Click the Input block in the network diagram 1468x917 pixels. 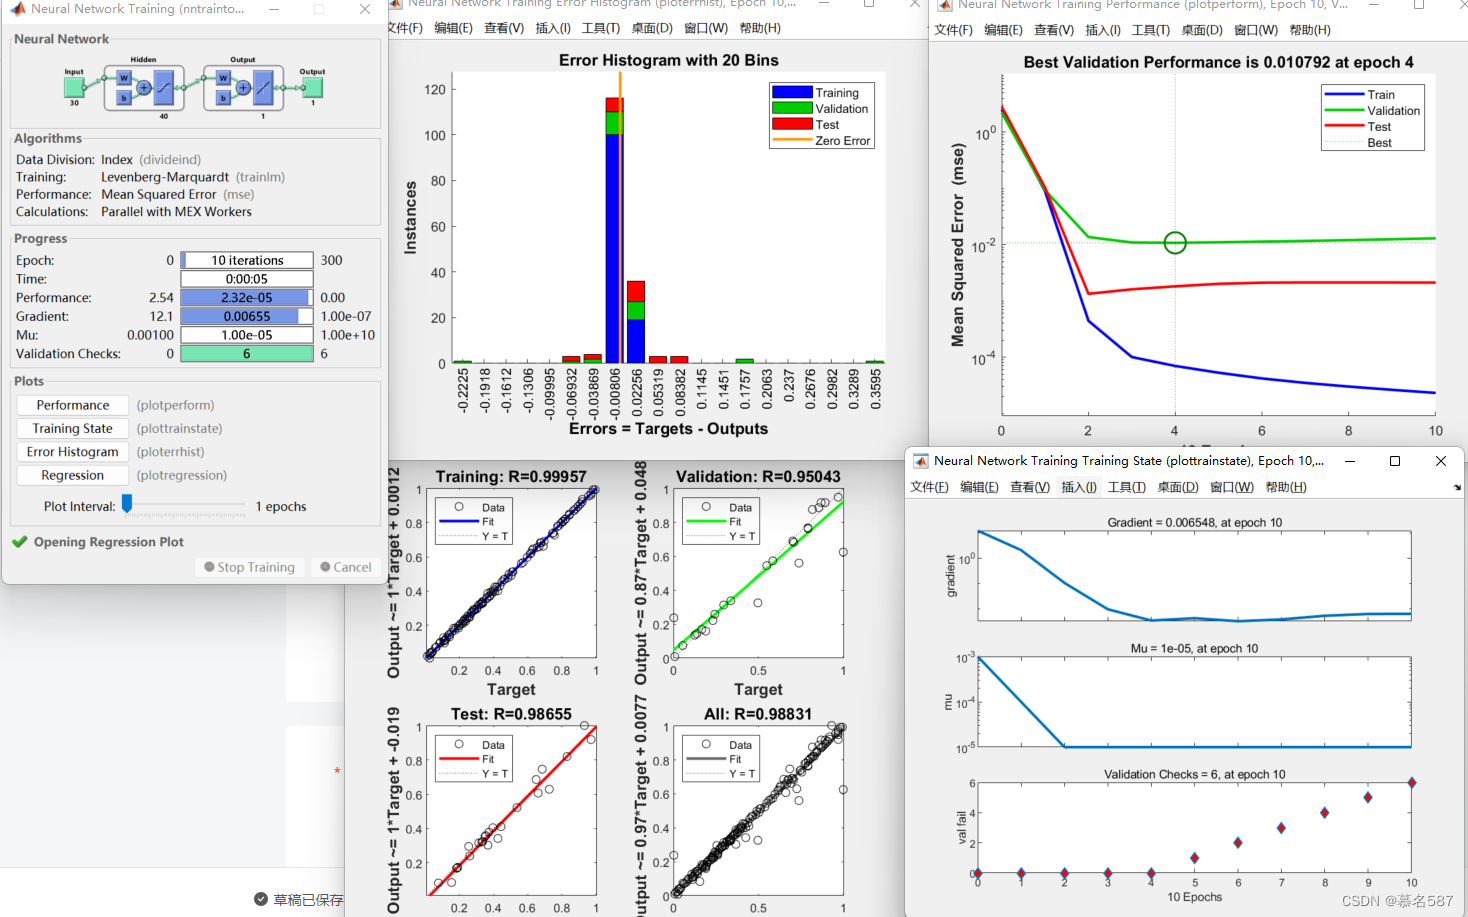click(74, 87)
